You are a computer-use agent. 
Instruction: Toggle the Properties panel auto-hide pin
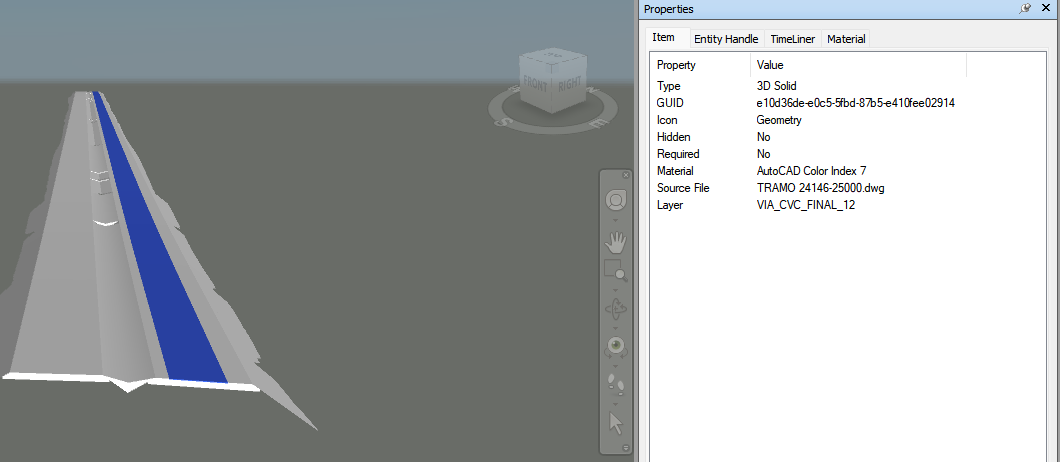click(1026, 9)
